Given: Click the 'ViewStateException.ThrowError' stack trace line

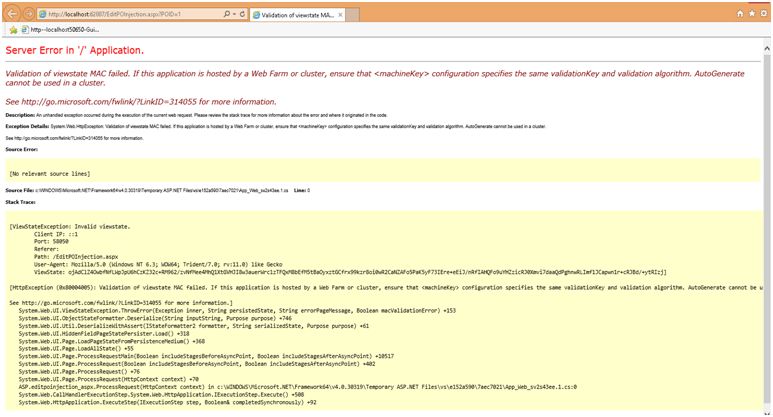Looking at the screenshot, I should [237, 311].
